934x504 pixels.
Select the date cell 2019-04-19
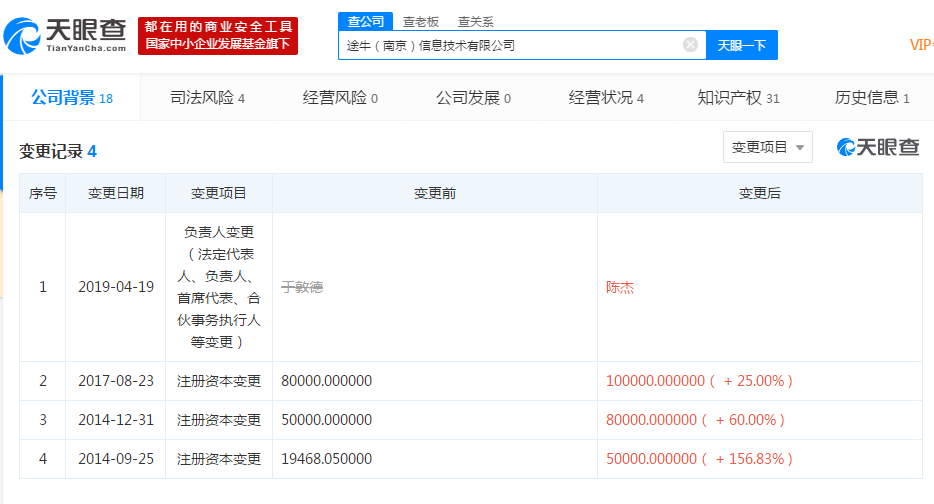click(116, 287)
